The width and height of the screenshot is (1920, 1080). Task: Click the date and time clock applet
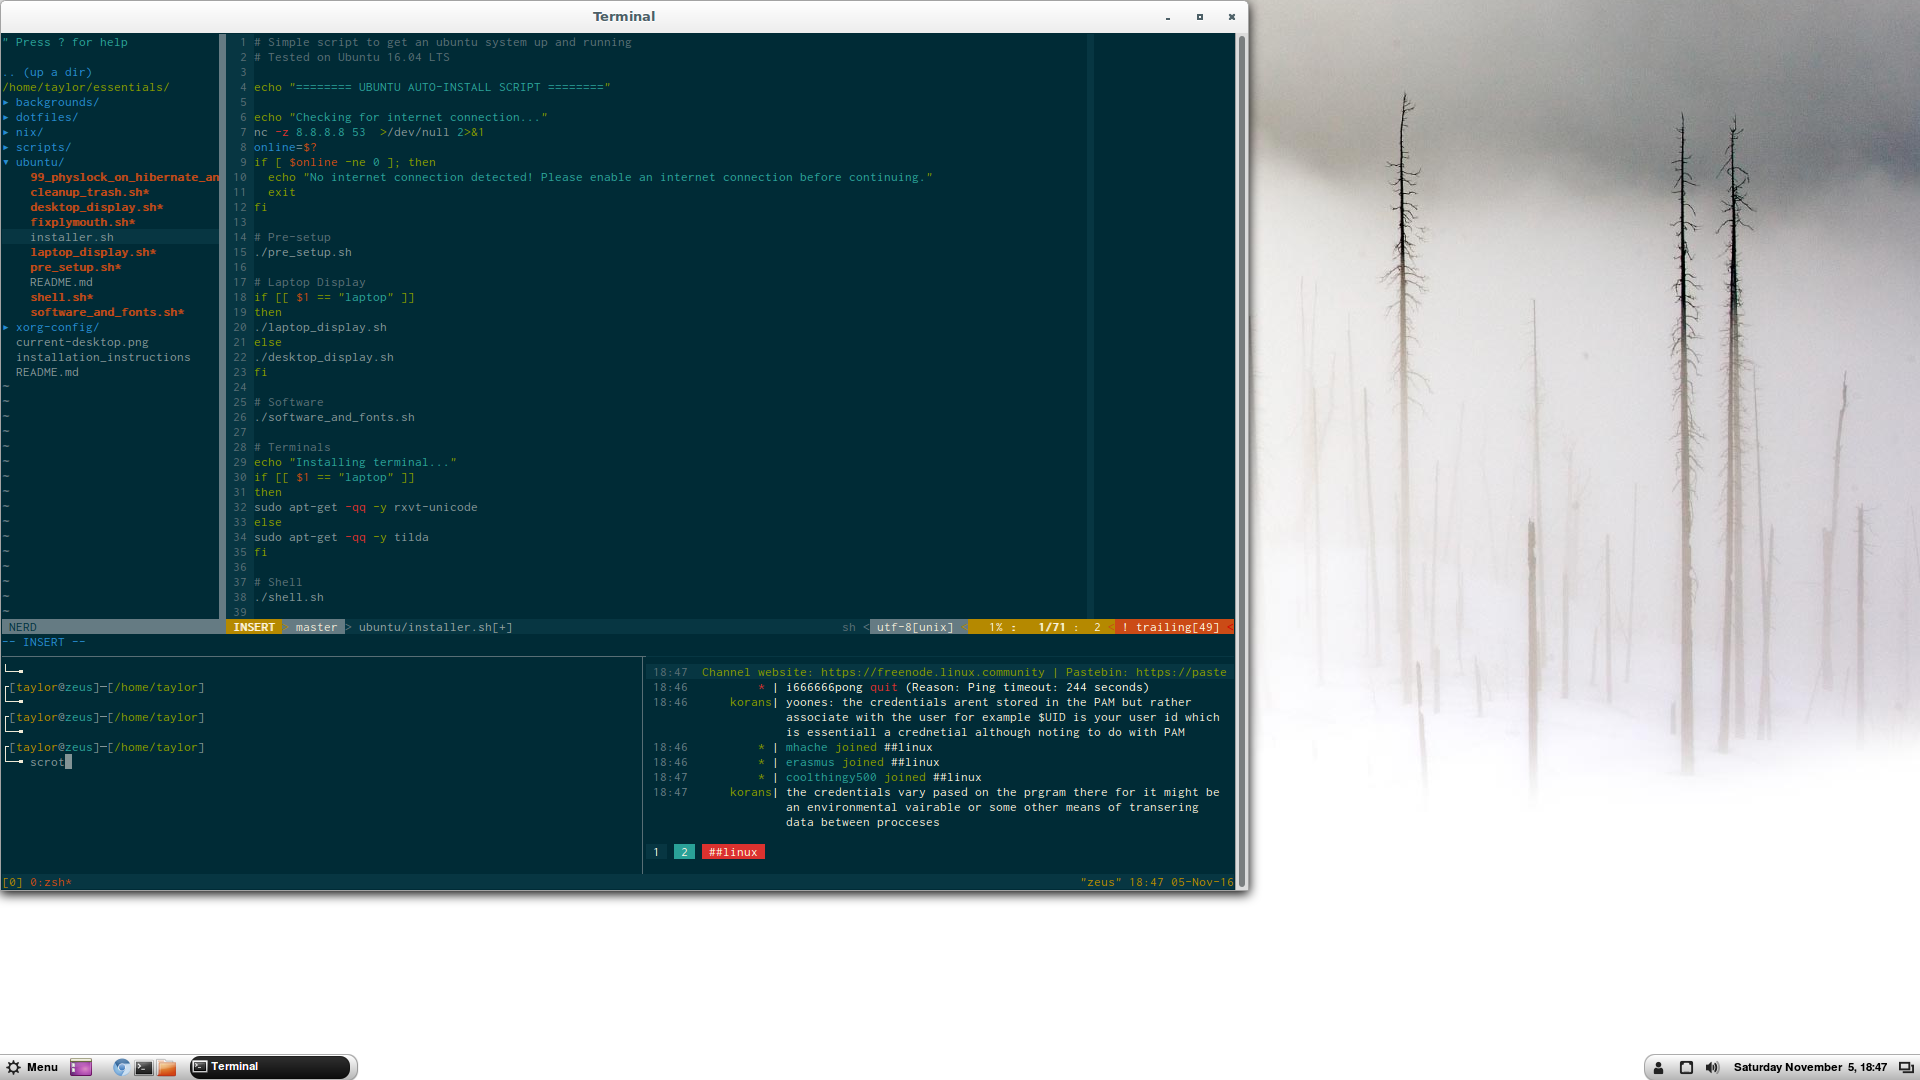coord(1810,1067)
